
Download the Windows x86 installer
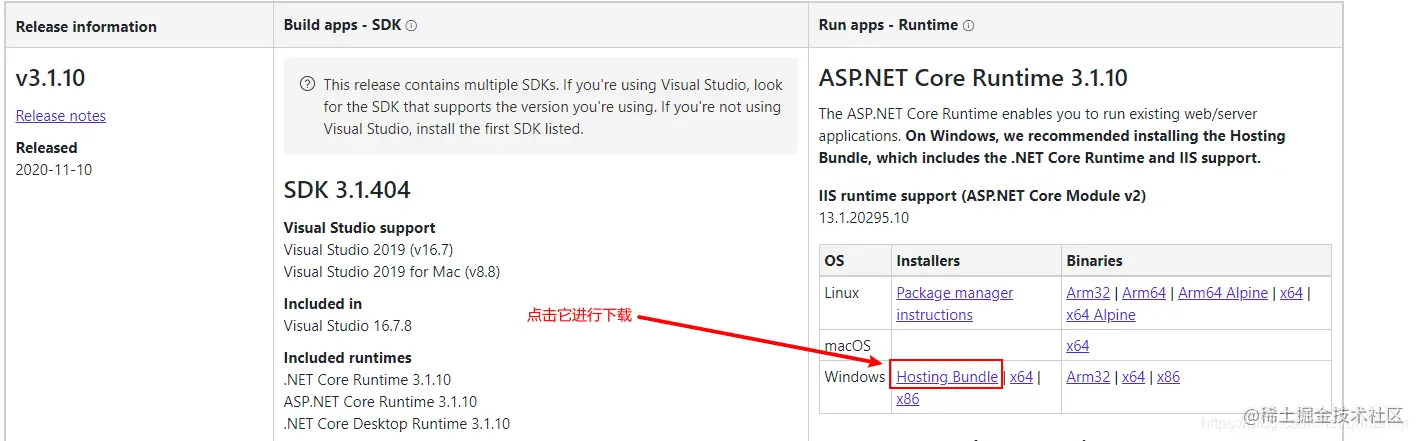click(908, 399)
